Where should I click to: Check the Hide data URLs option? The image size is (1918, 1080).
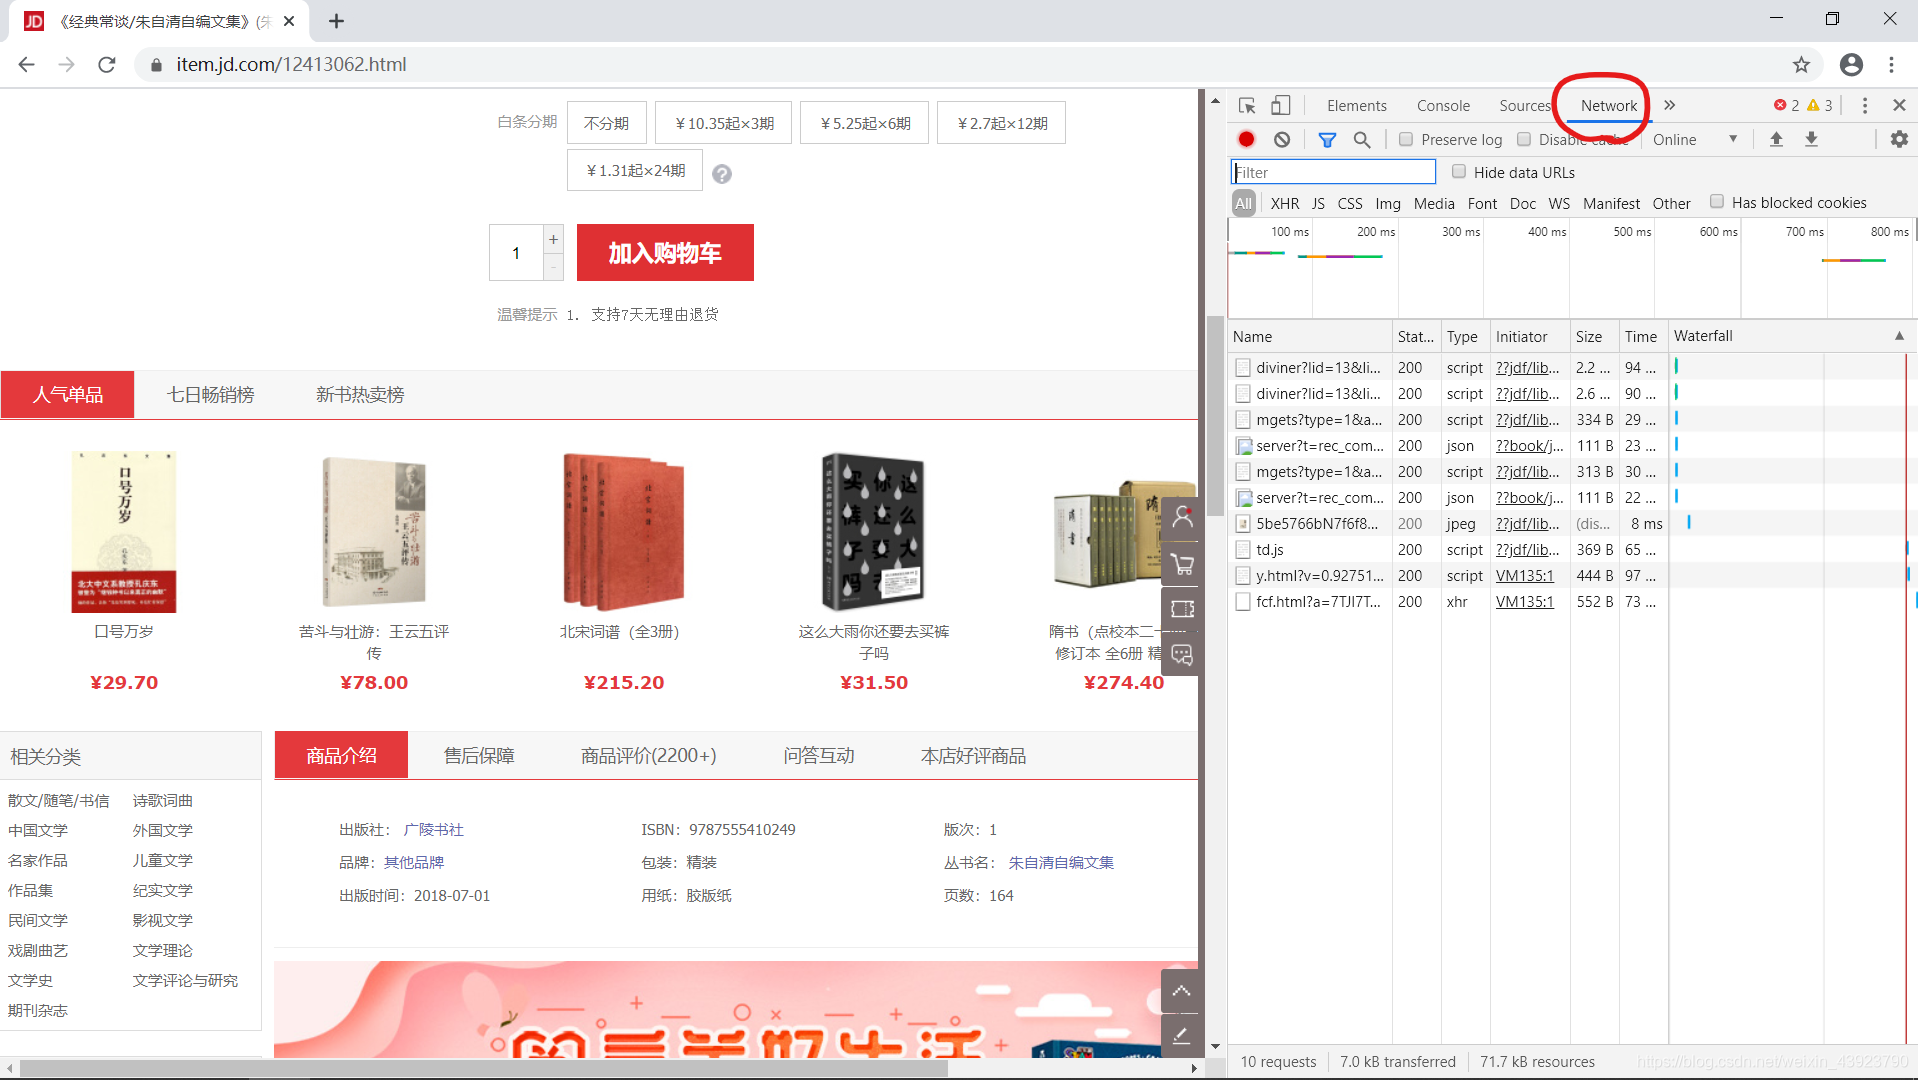point(1459,172)
